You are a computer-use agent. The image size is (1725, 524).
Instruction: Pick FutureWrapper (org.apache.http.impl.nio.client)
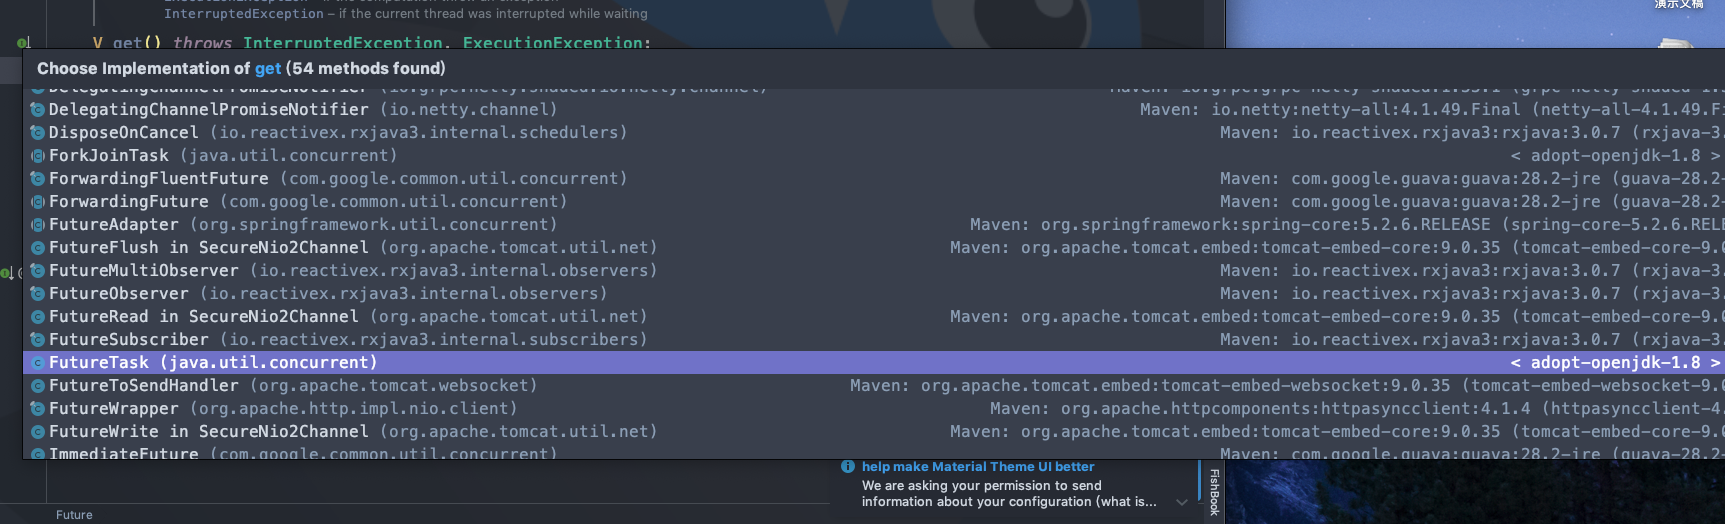(x=874, y=409)
